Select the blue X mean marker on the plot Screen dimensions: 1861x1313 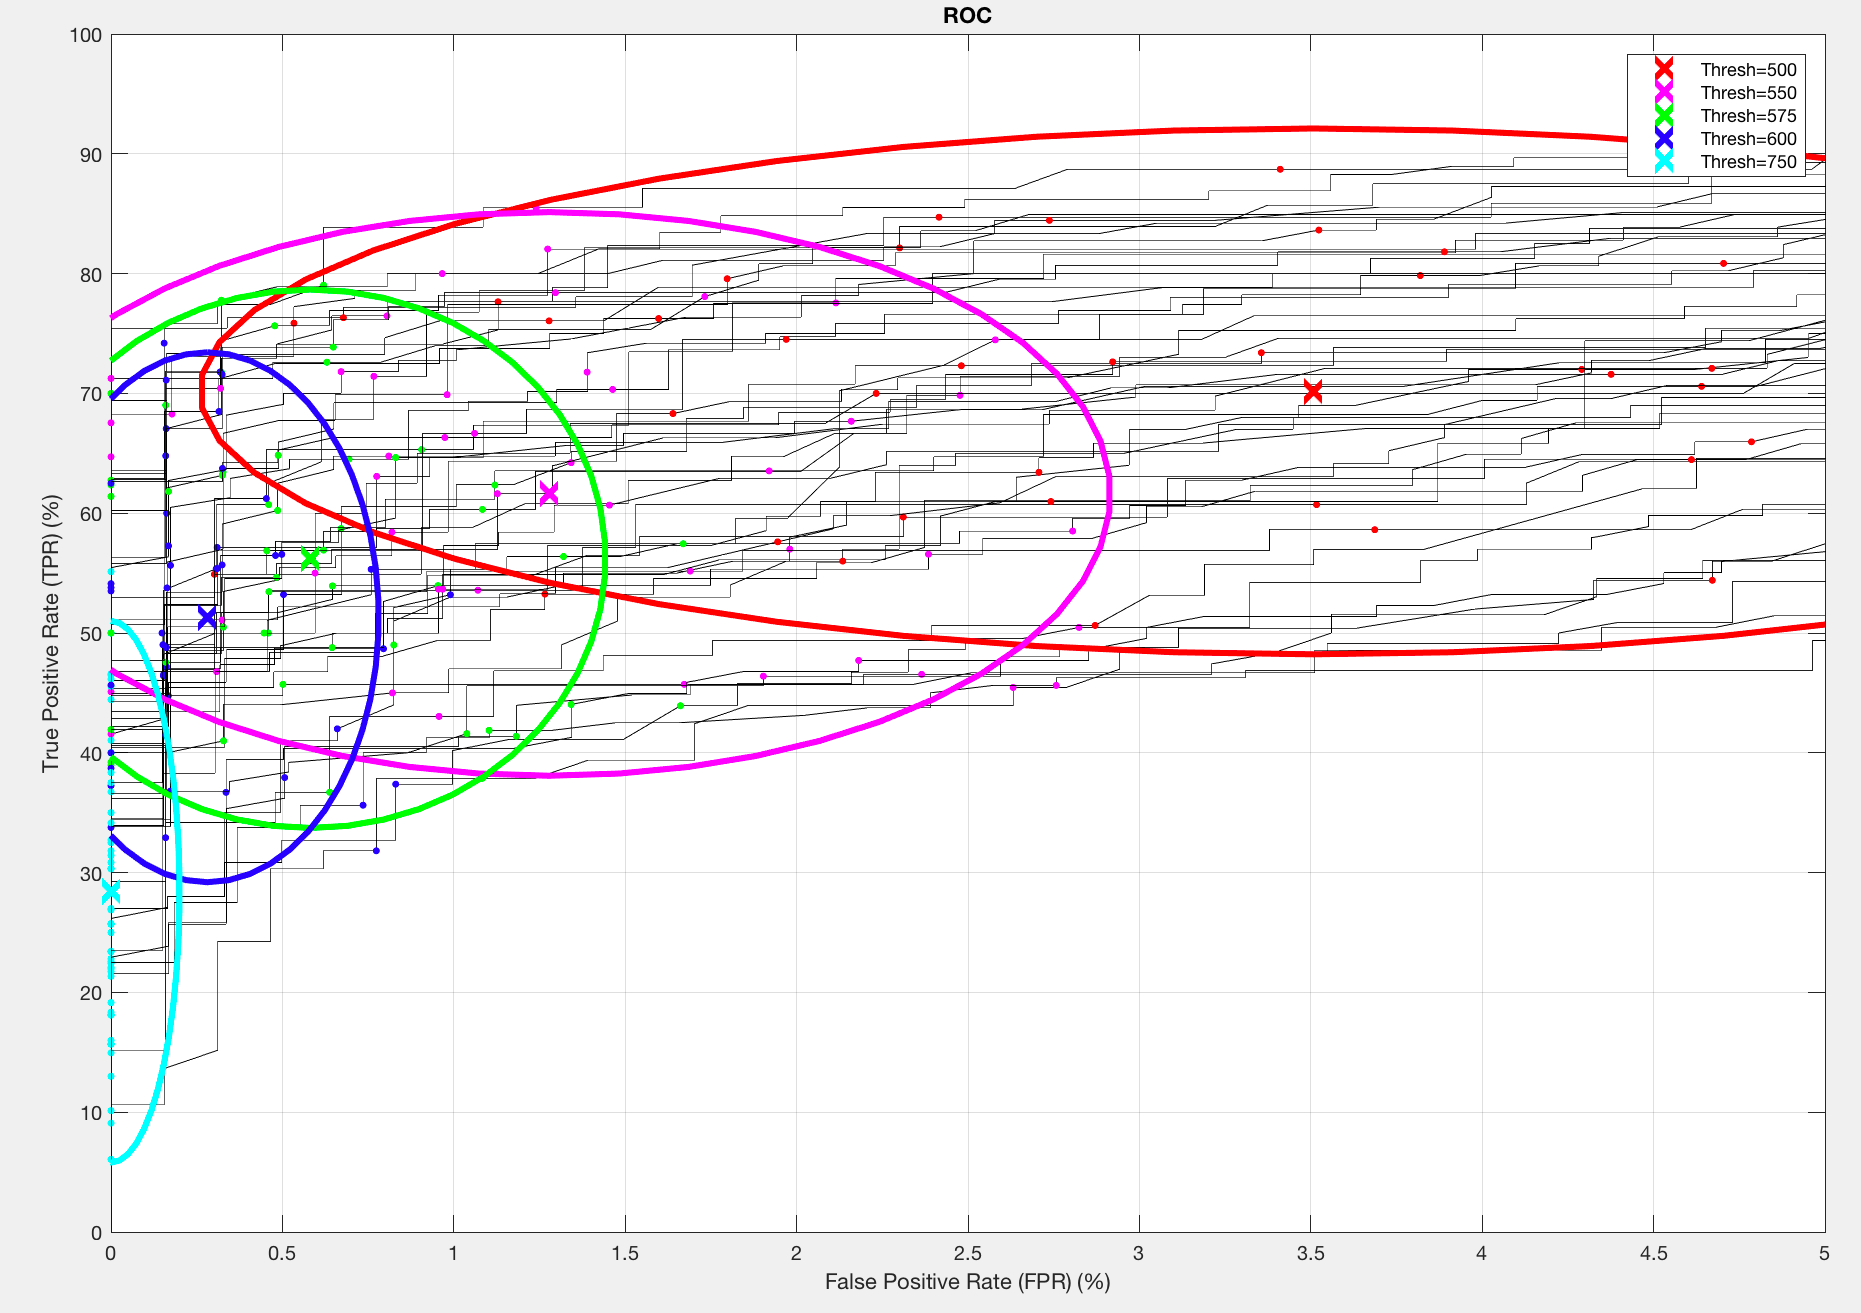pyautogui.click(x=207, y=618)
